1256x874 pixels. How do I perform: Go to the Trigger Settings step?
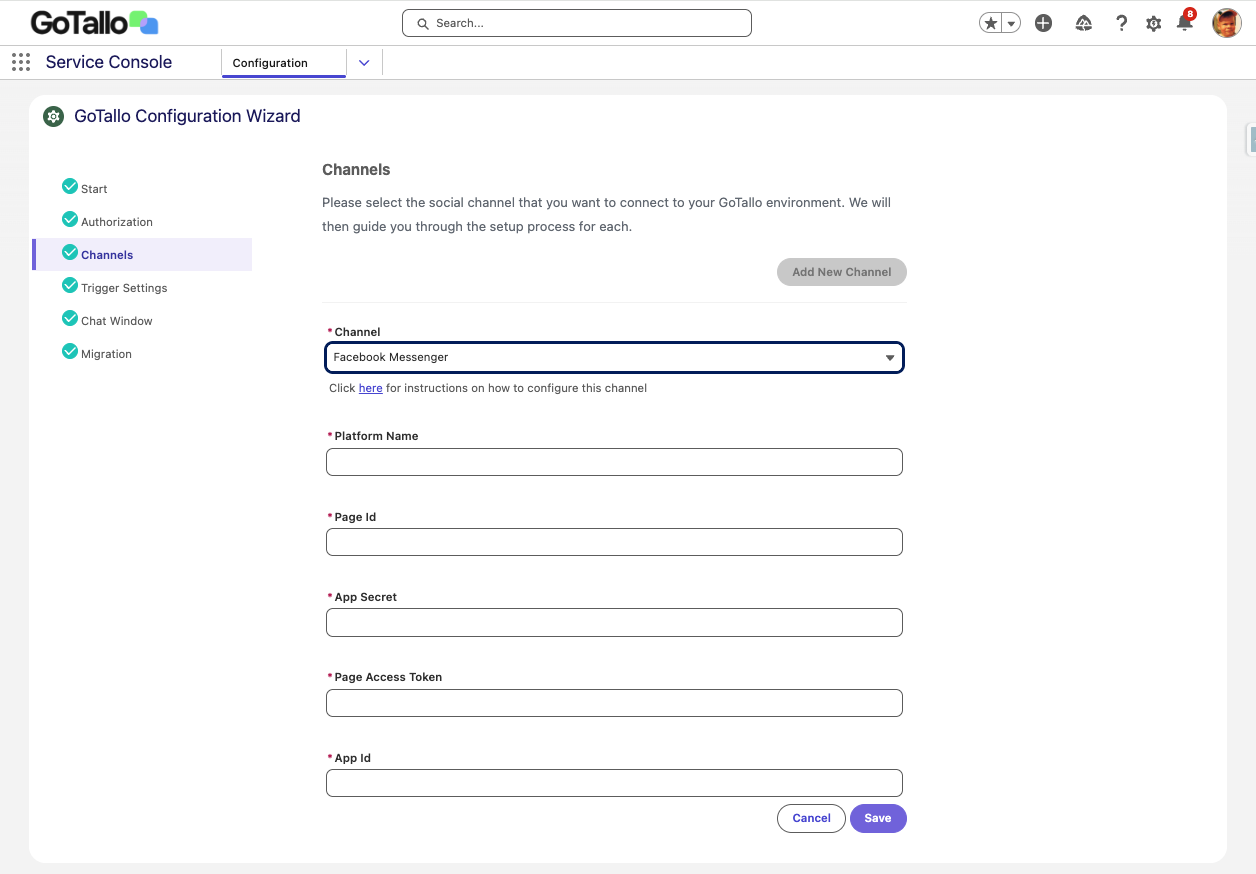click(124, 288)
